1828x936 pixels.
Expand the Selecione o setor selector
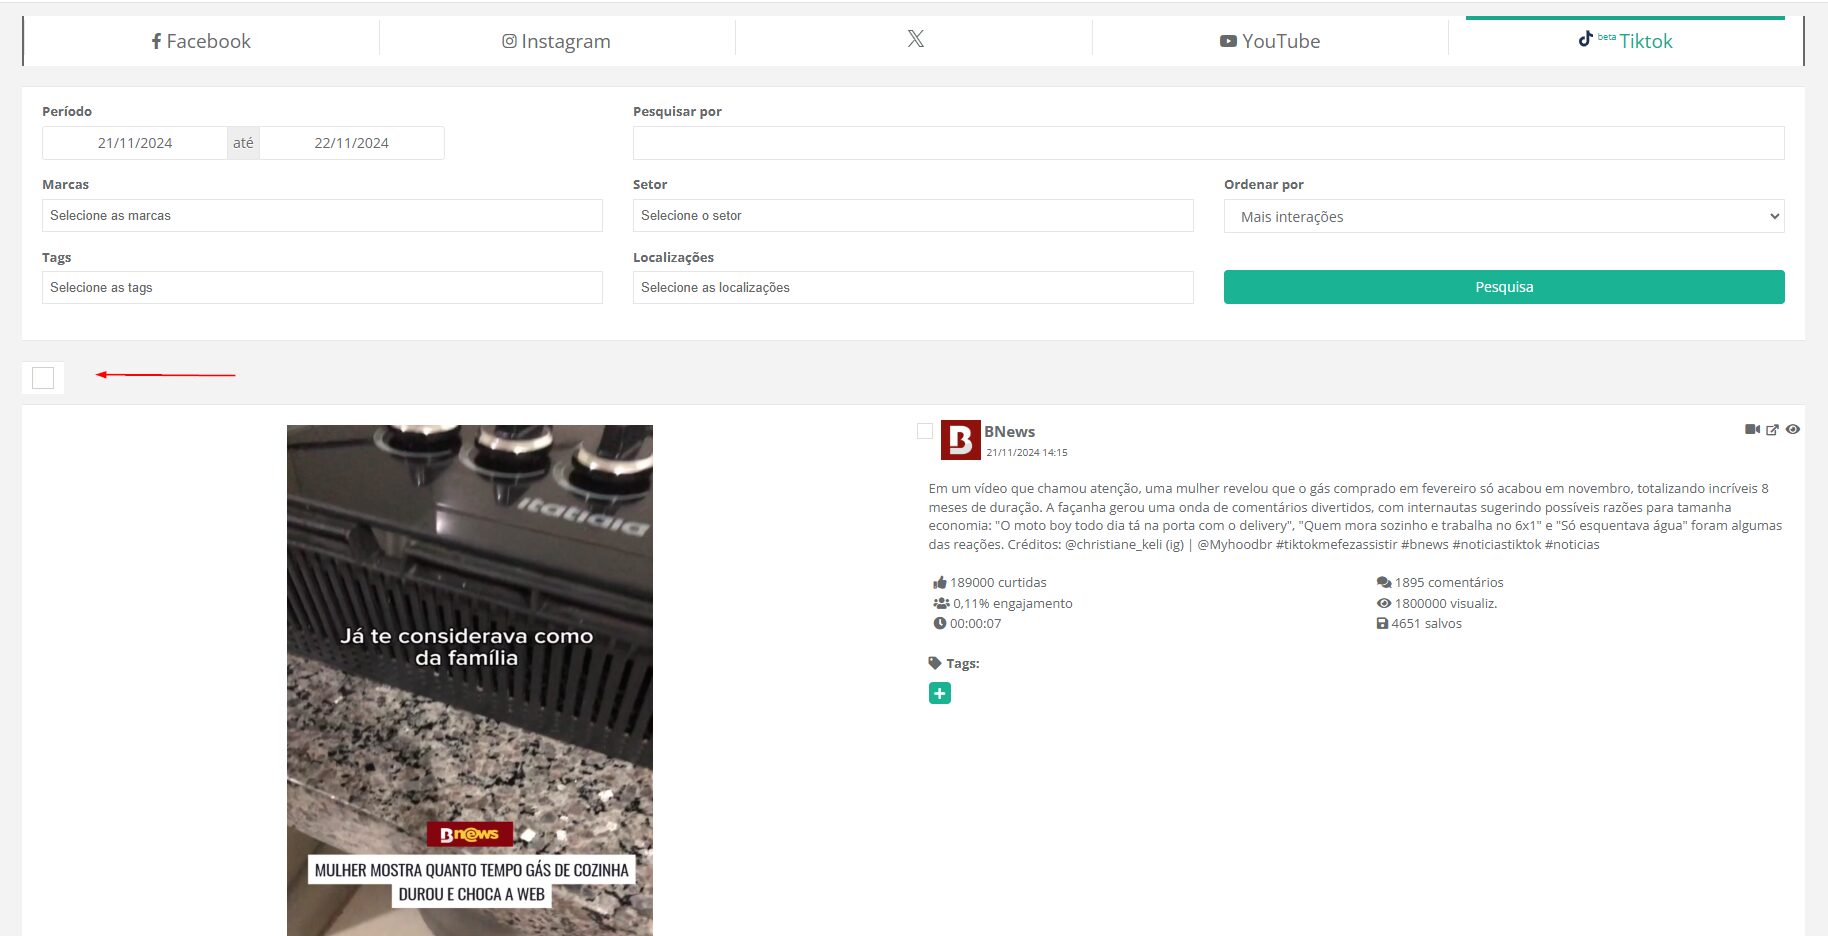tap(912, 216)
